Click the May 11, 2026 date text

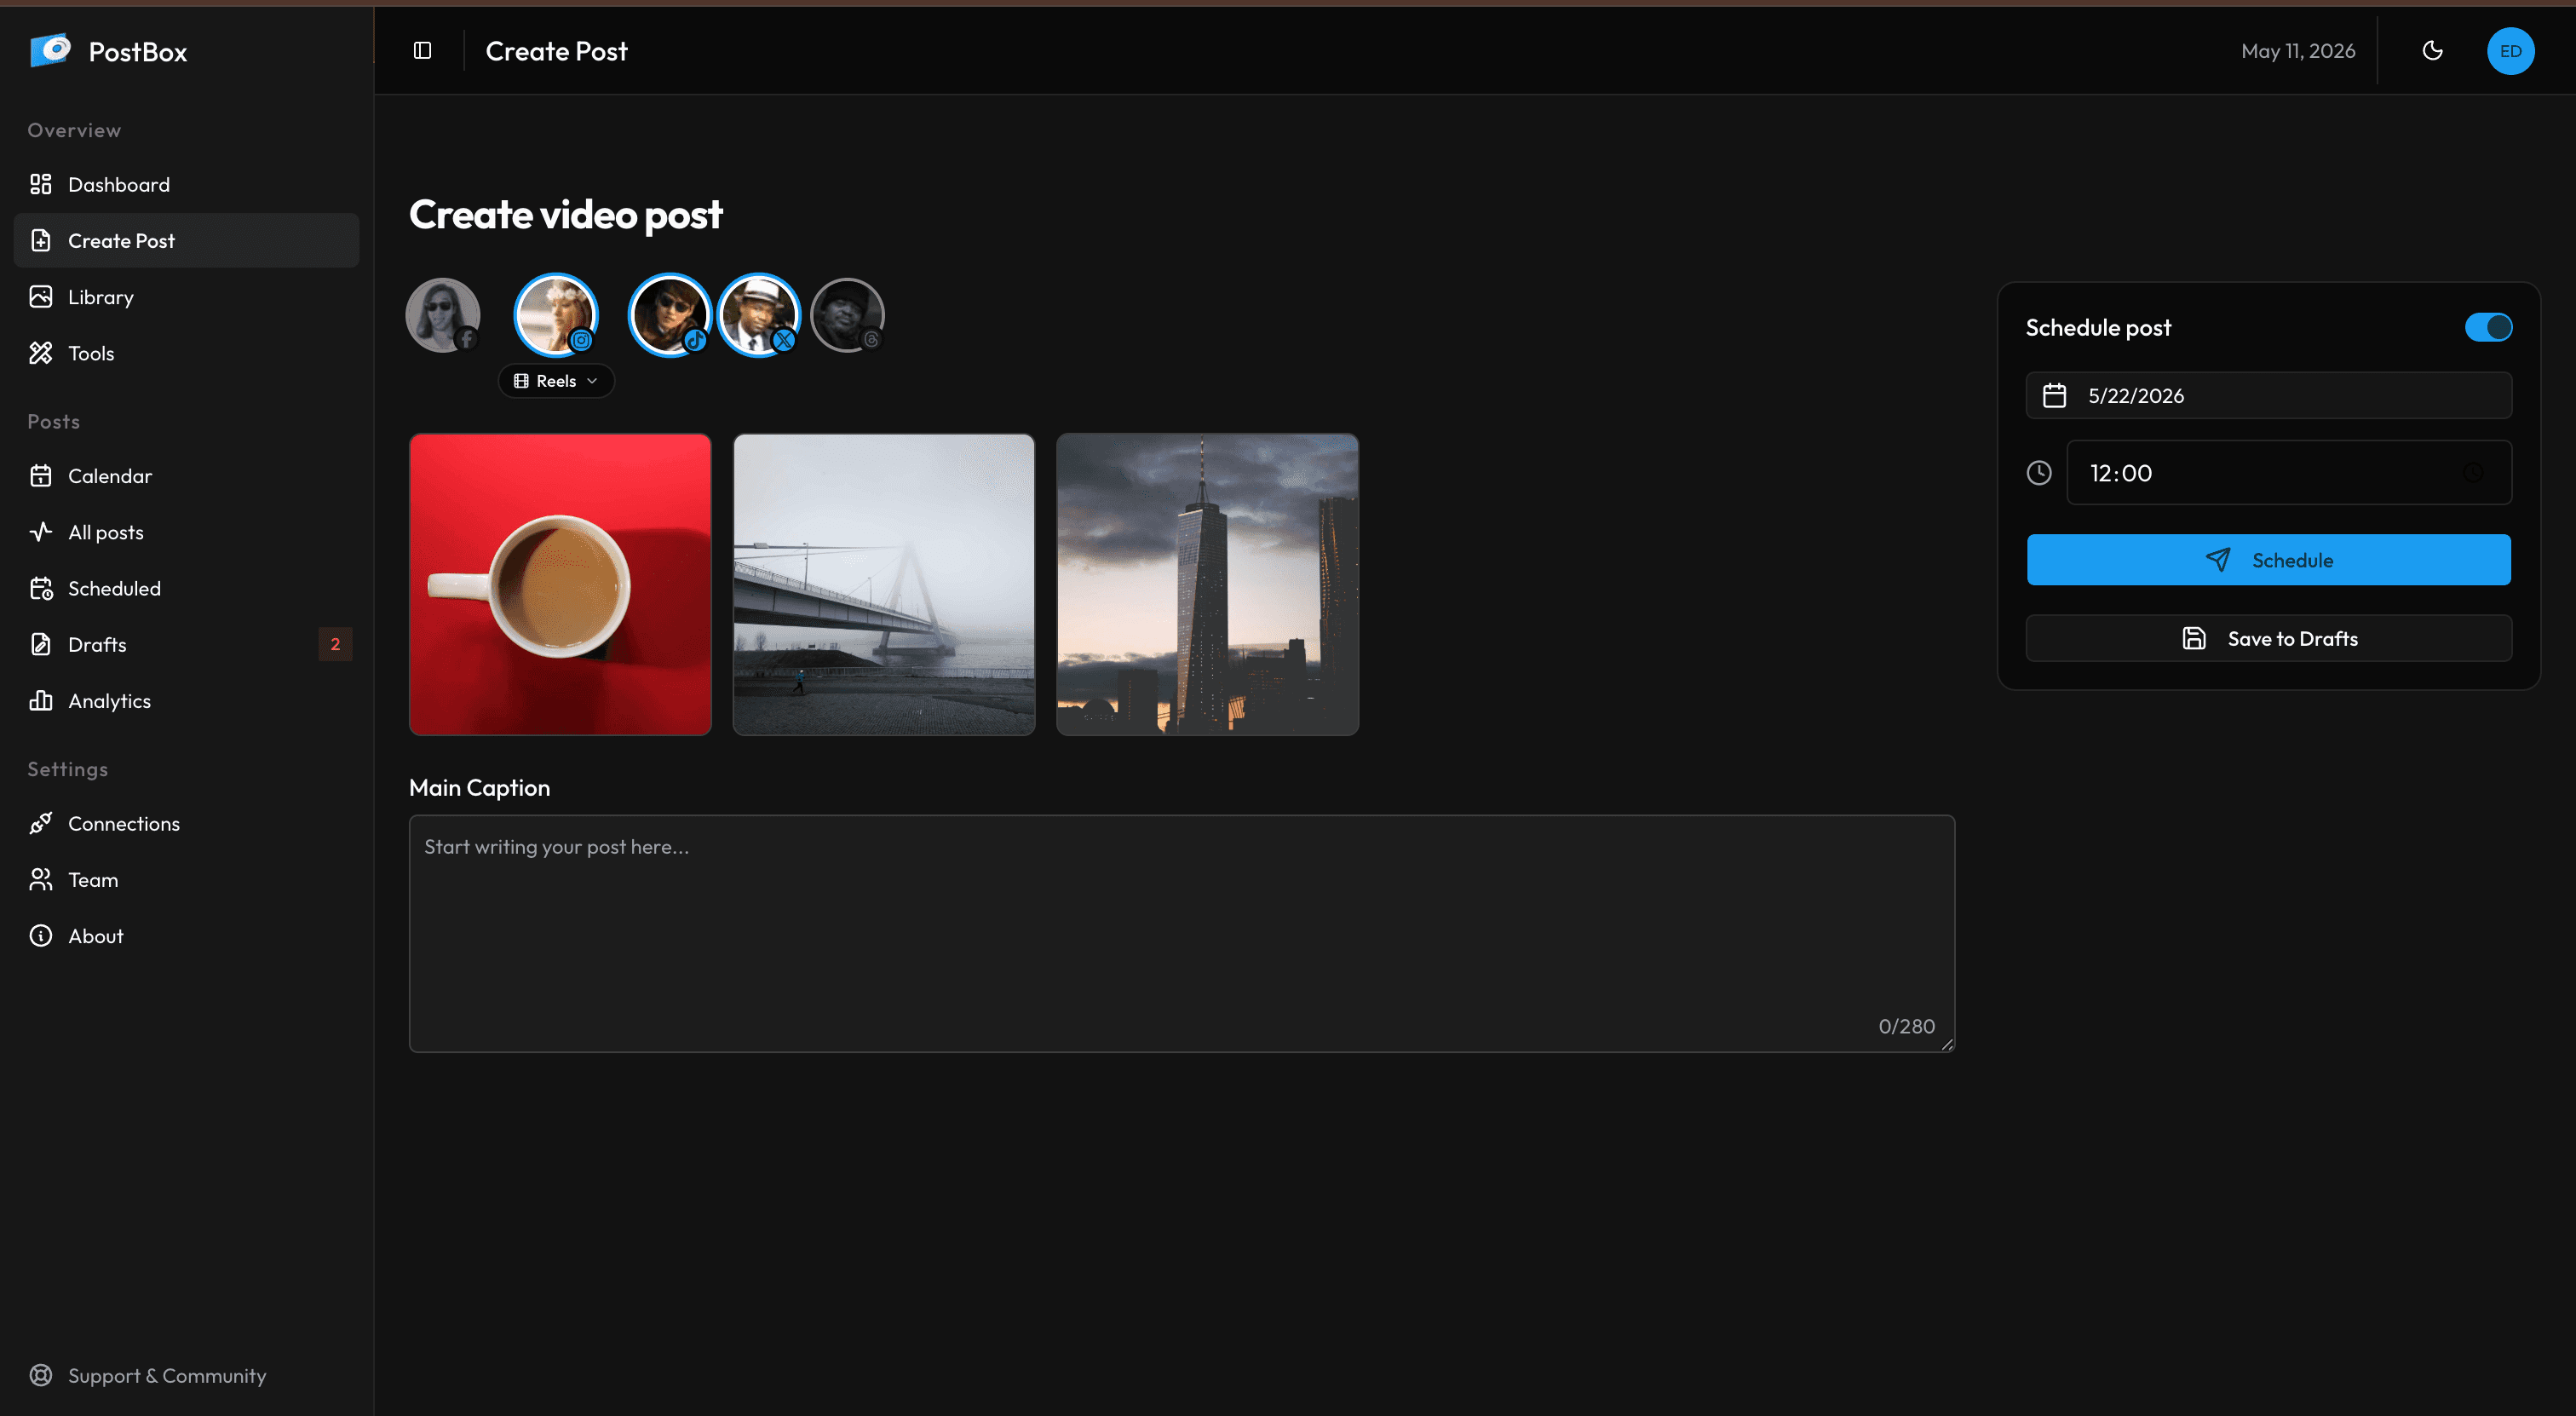pyautogui.click(x=2298, y=51)
